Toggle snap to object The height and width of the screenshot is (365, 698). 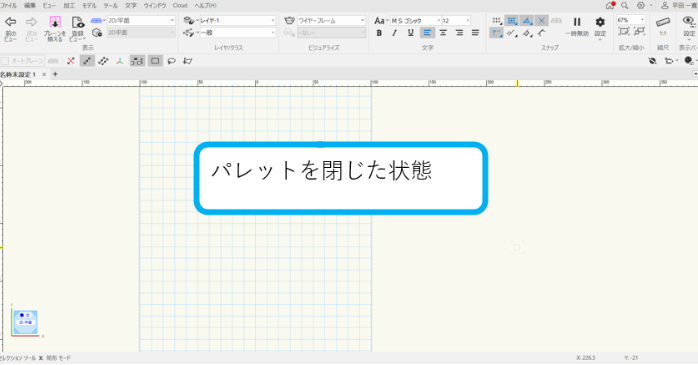[511, 20]
